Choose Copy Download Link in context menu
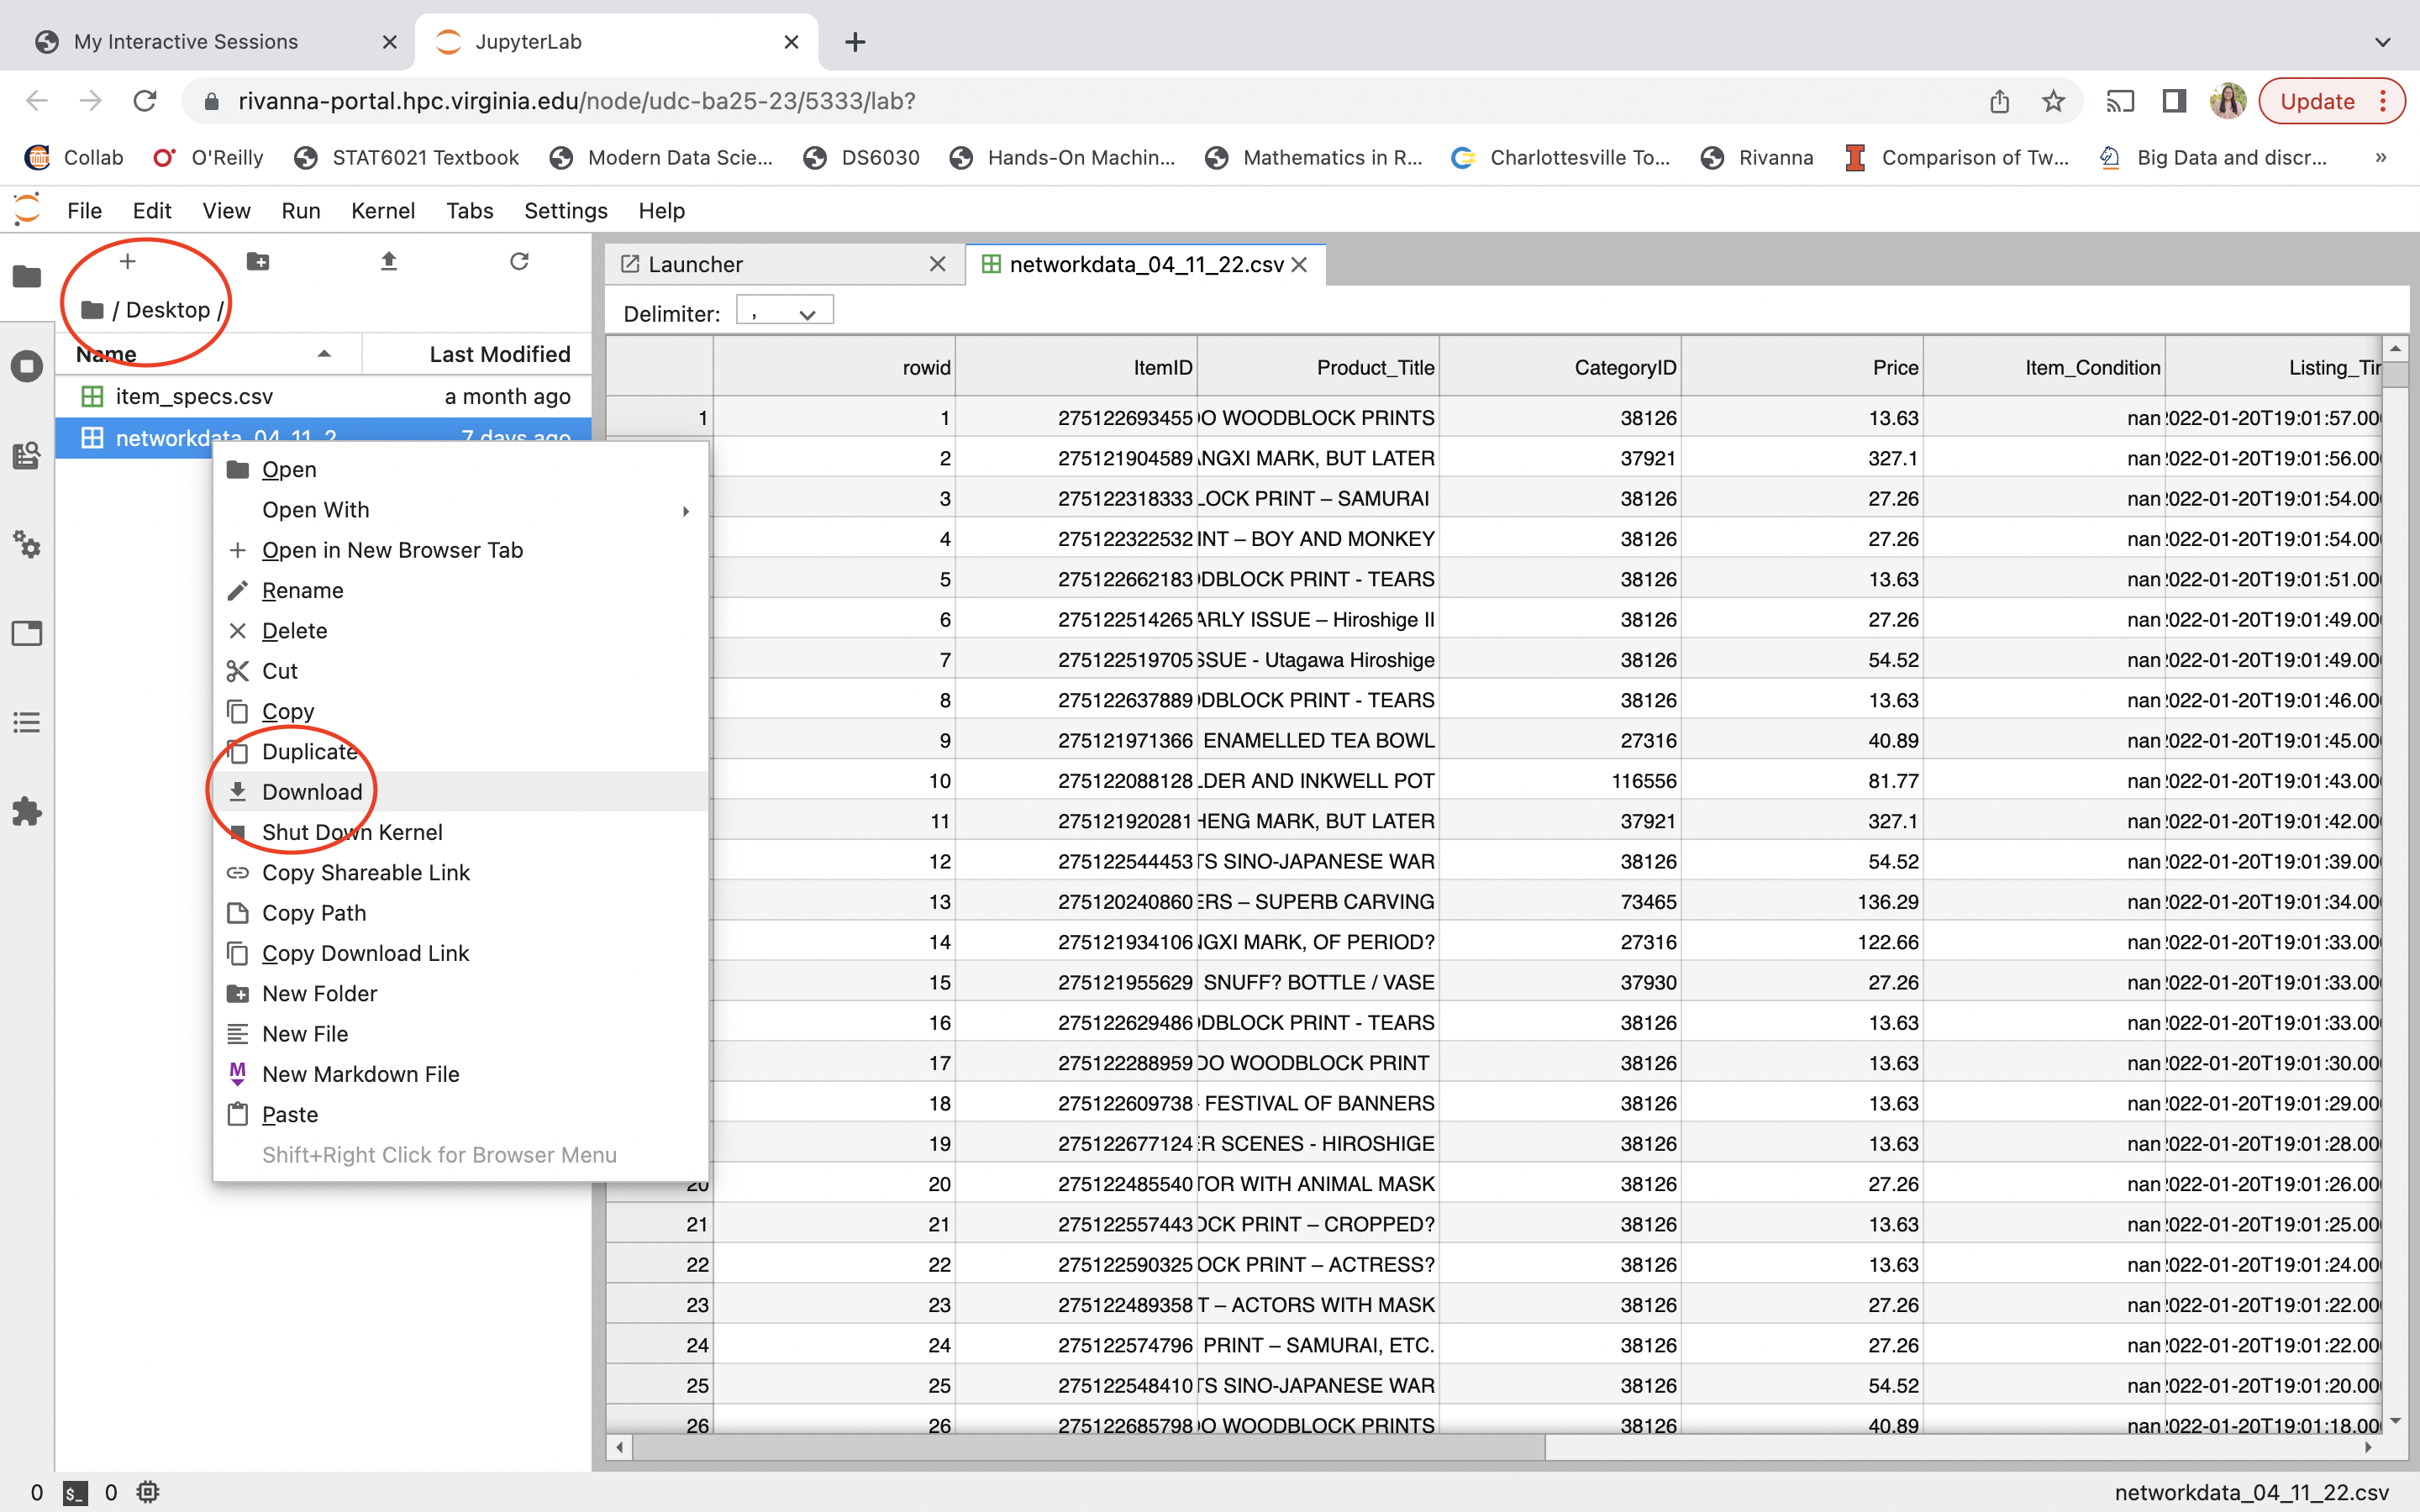This screenshot has height=1512, width=2420. click(460, 953)
